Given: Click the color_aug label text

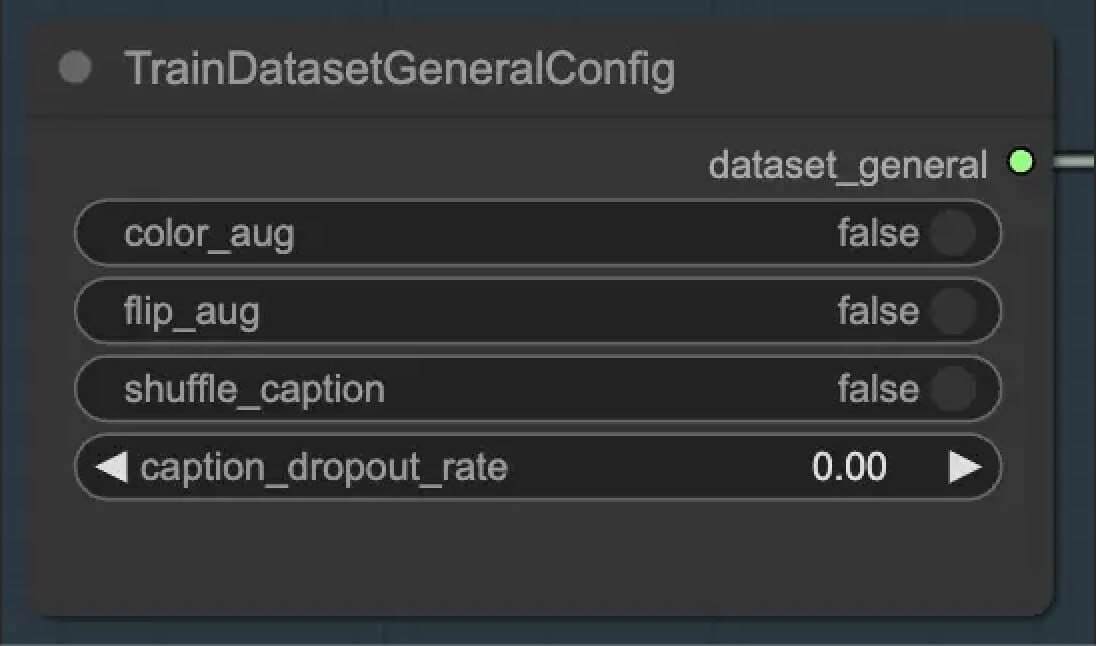Looking at the screenshot, I should click(209, 234).
